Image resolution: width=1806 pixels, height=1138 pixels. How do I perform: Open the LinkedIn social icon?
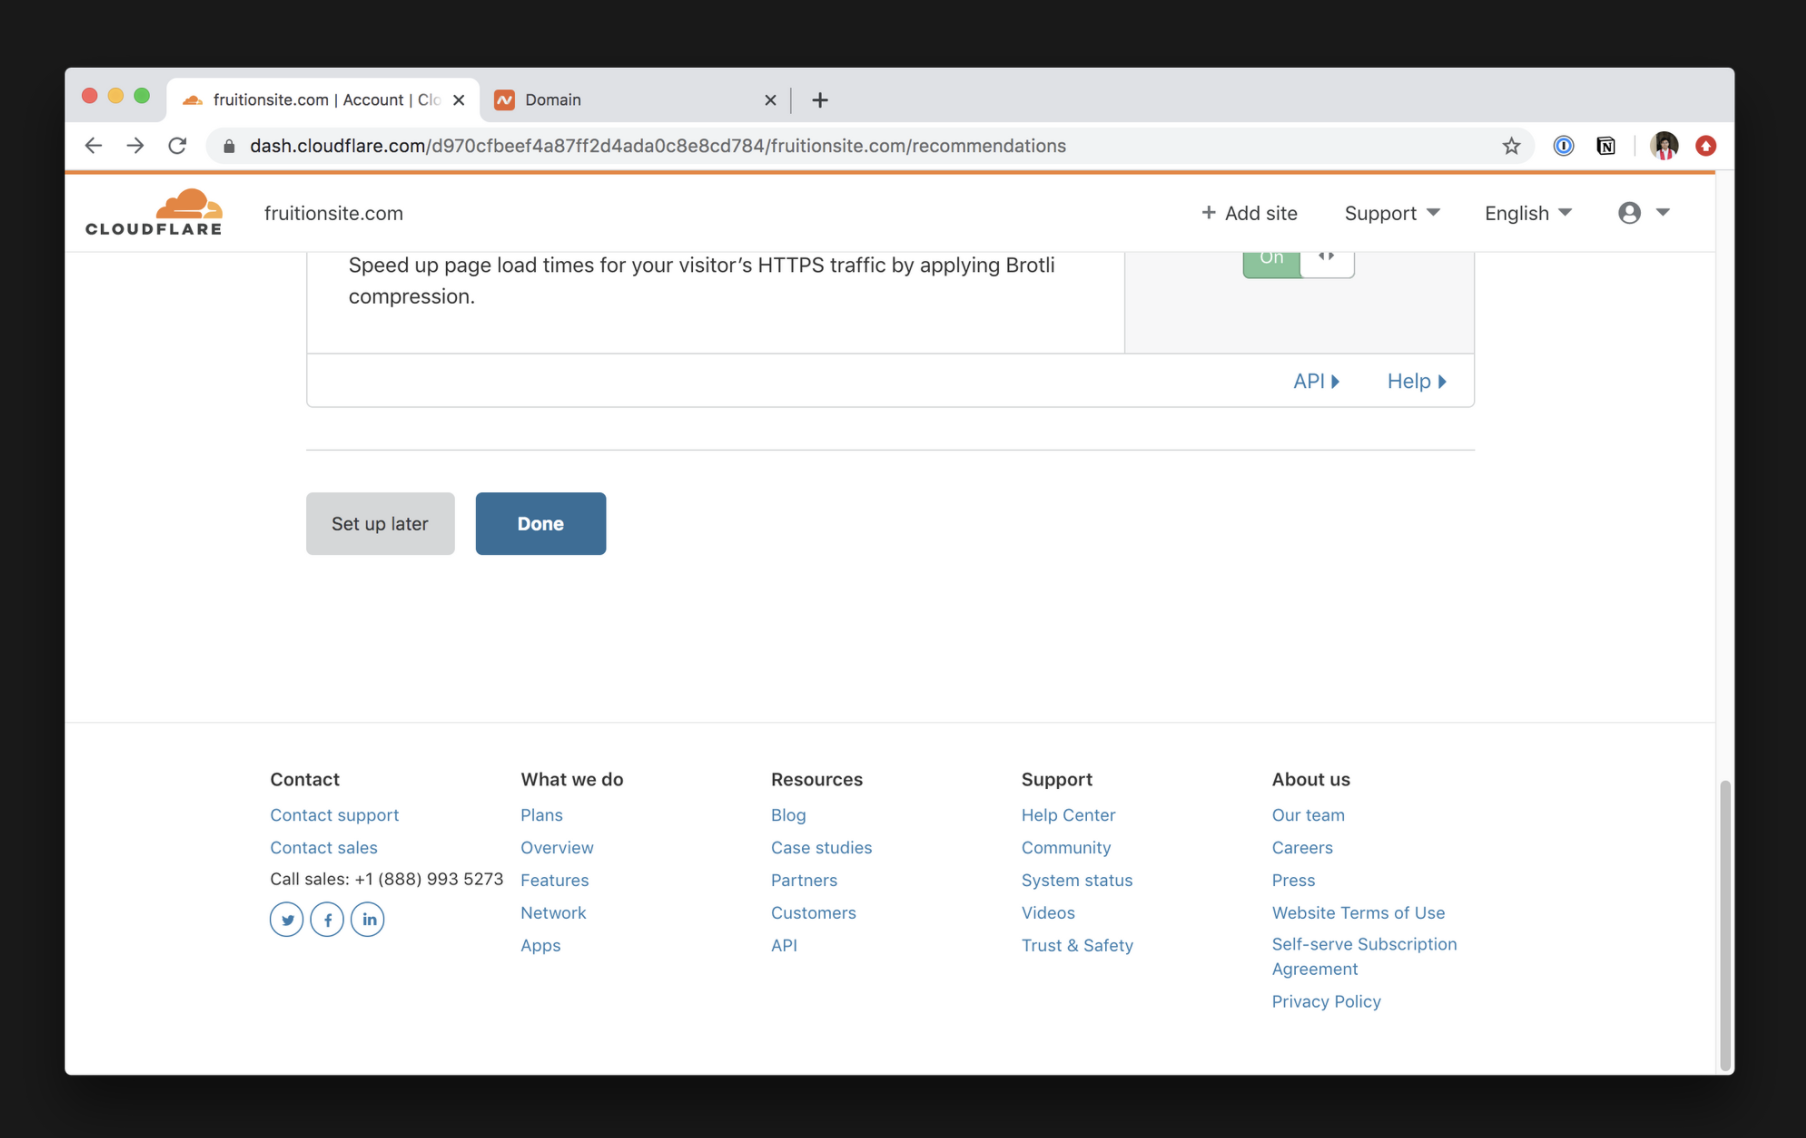coord(368,919)
